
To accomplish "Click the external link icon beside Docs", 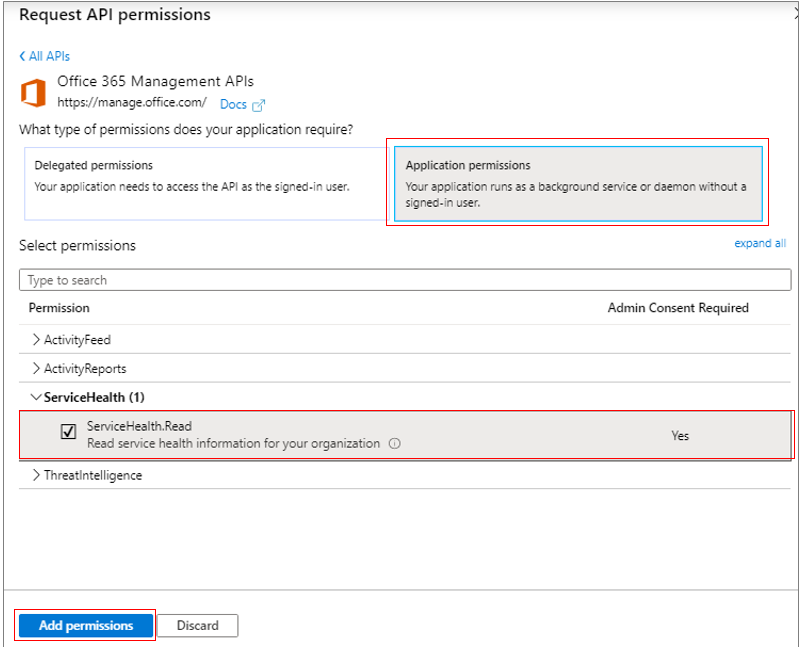I will 259,105.
